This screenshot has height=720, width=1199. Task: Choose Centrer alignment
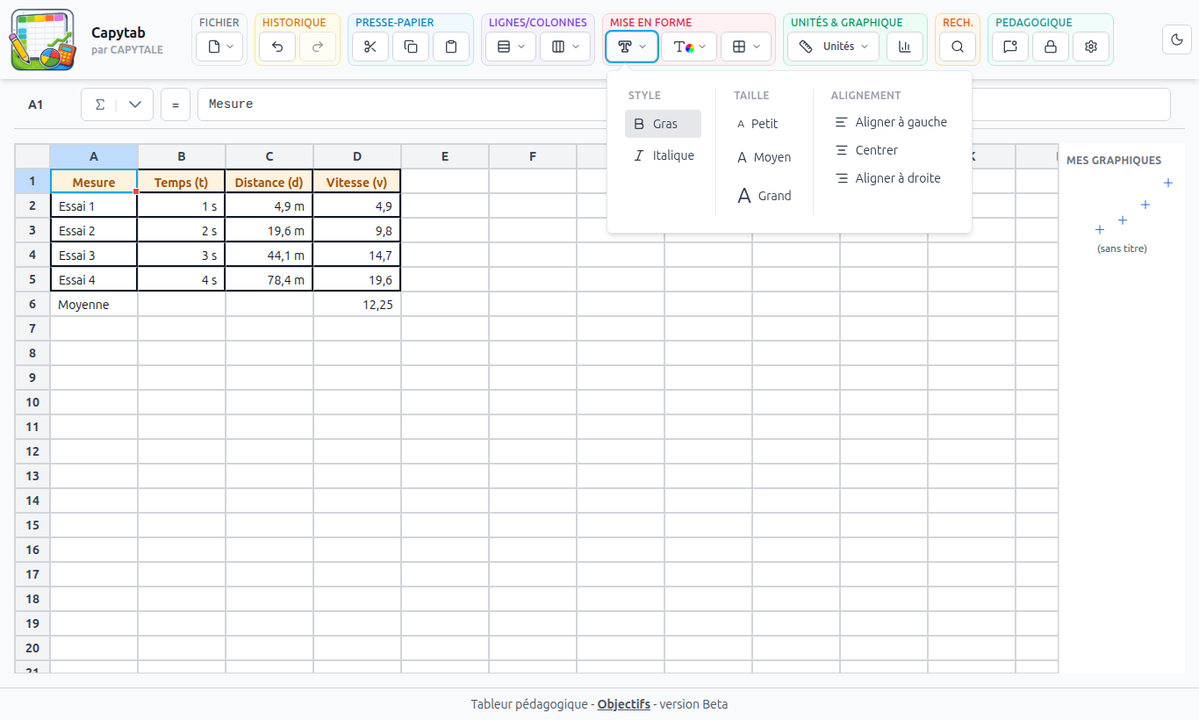pos(866,151)
